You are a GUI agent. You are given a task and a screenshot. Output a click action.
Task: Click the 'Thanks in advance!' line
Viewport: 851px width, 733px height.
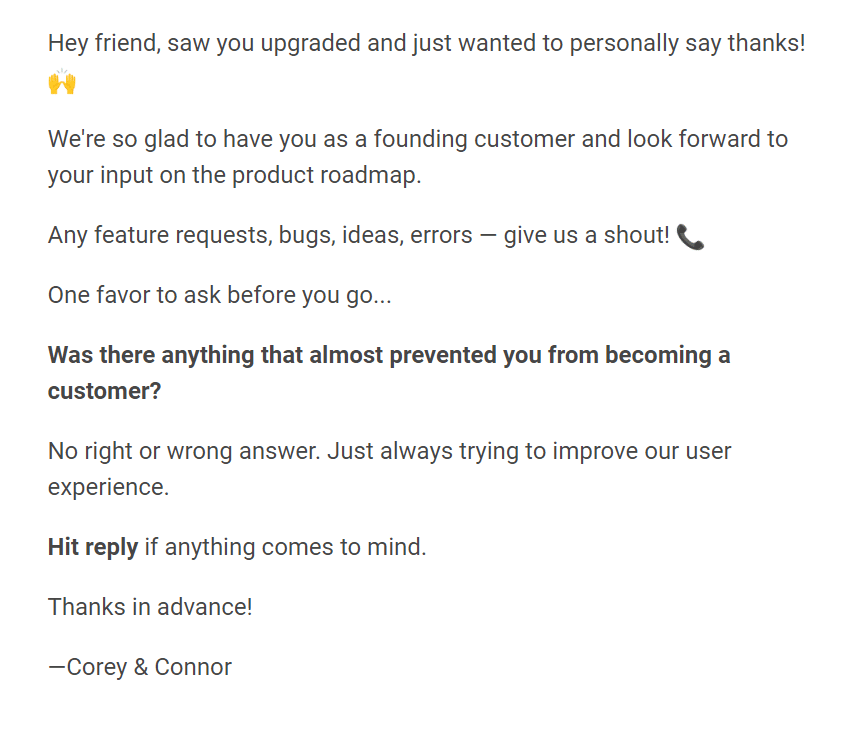(150, 607)
